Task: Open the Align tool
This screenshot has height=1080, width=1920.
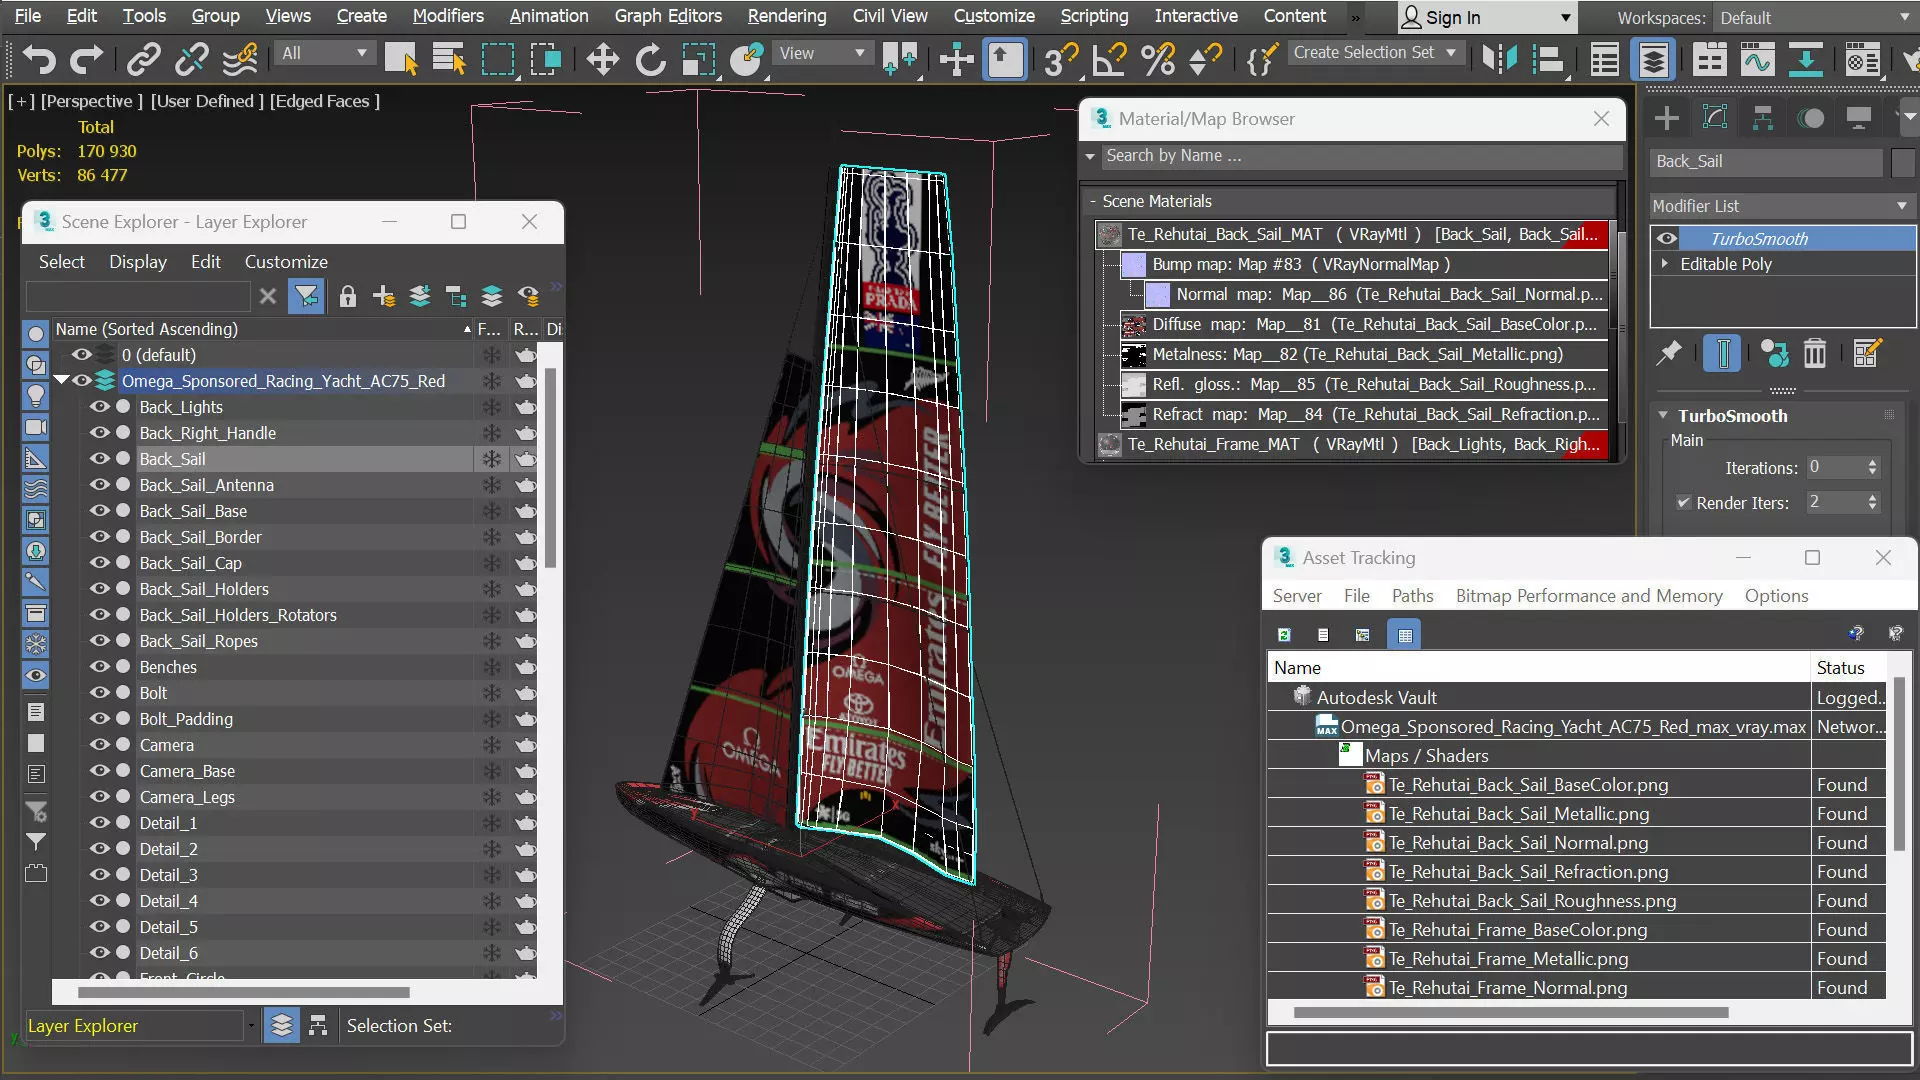Action: (x=1548, y=60)
